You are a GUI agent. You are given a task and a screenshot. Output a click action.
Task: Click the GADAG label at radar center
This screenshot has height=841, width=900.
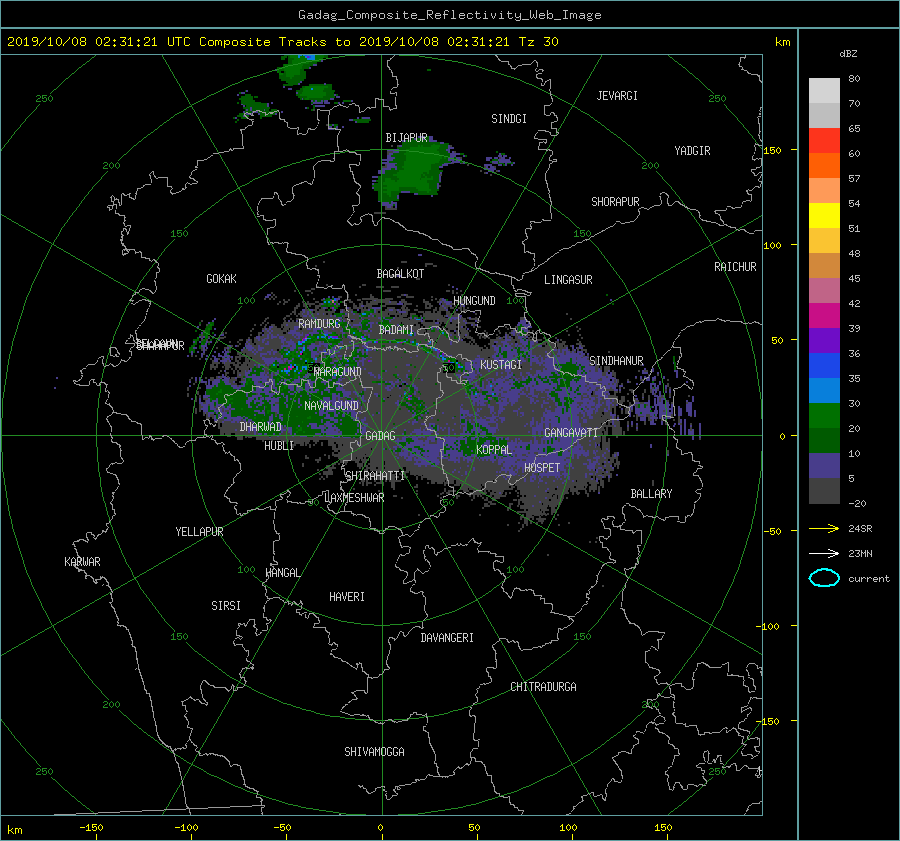pos(380,436)
